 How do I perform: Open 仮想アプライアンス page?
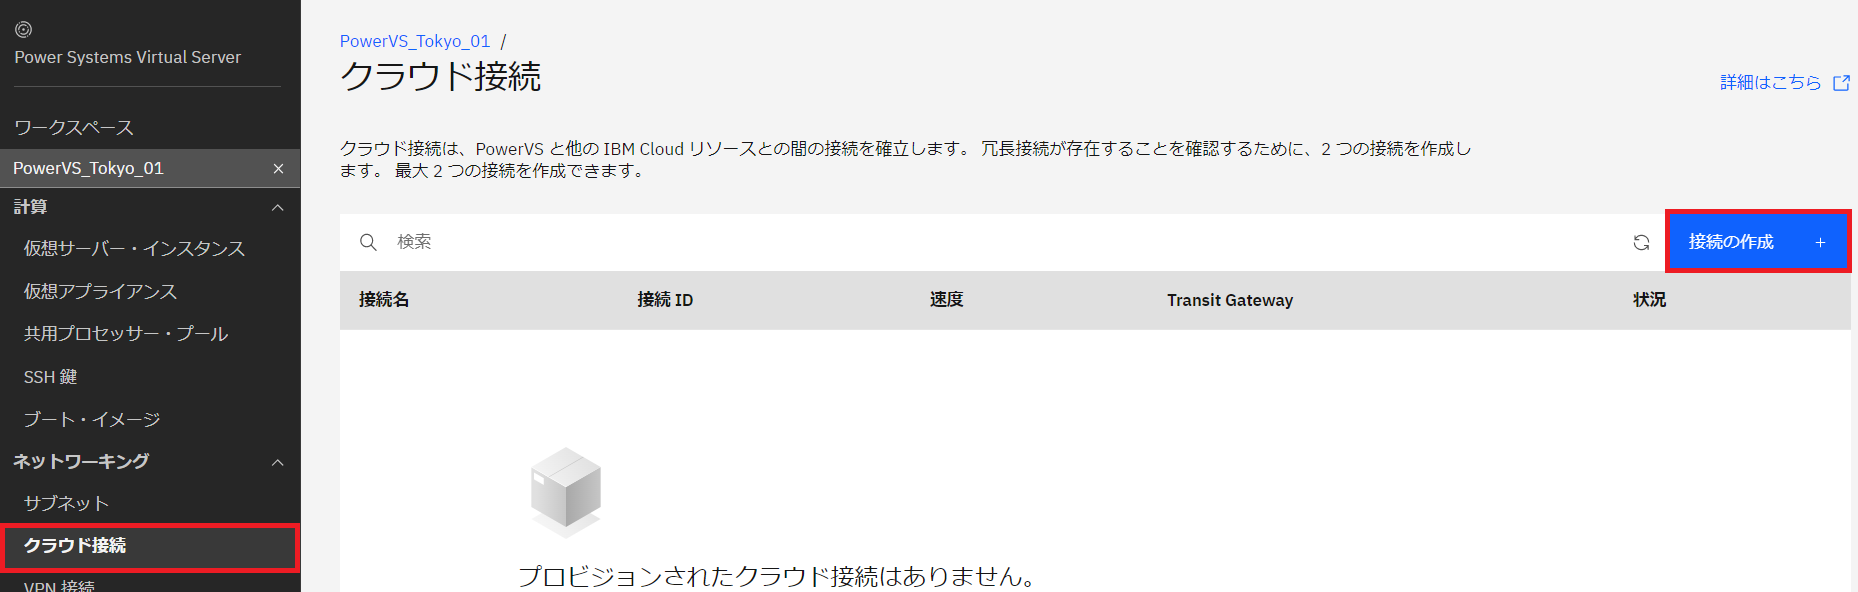click(x=100, y=292)
